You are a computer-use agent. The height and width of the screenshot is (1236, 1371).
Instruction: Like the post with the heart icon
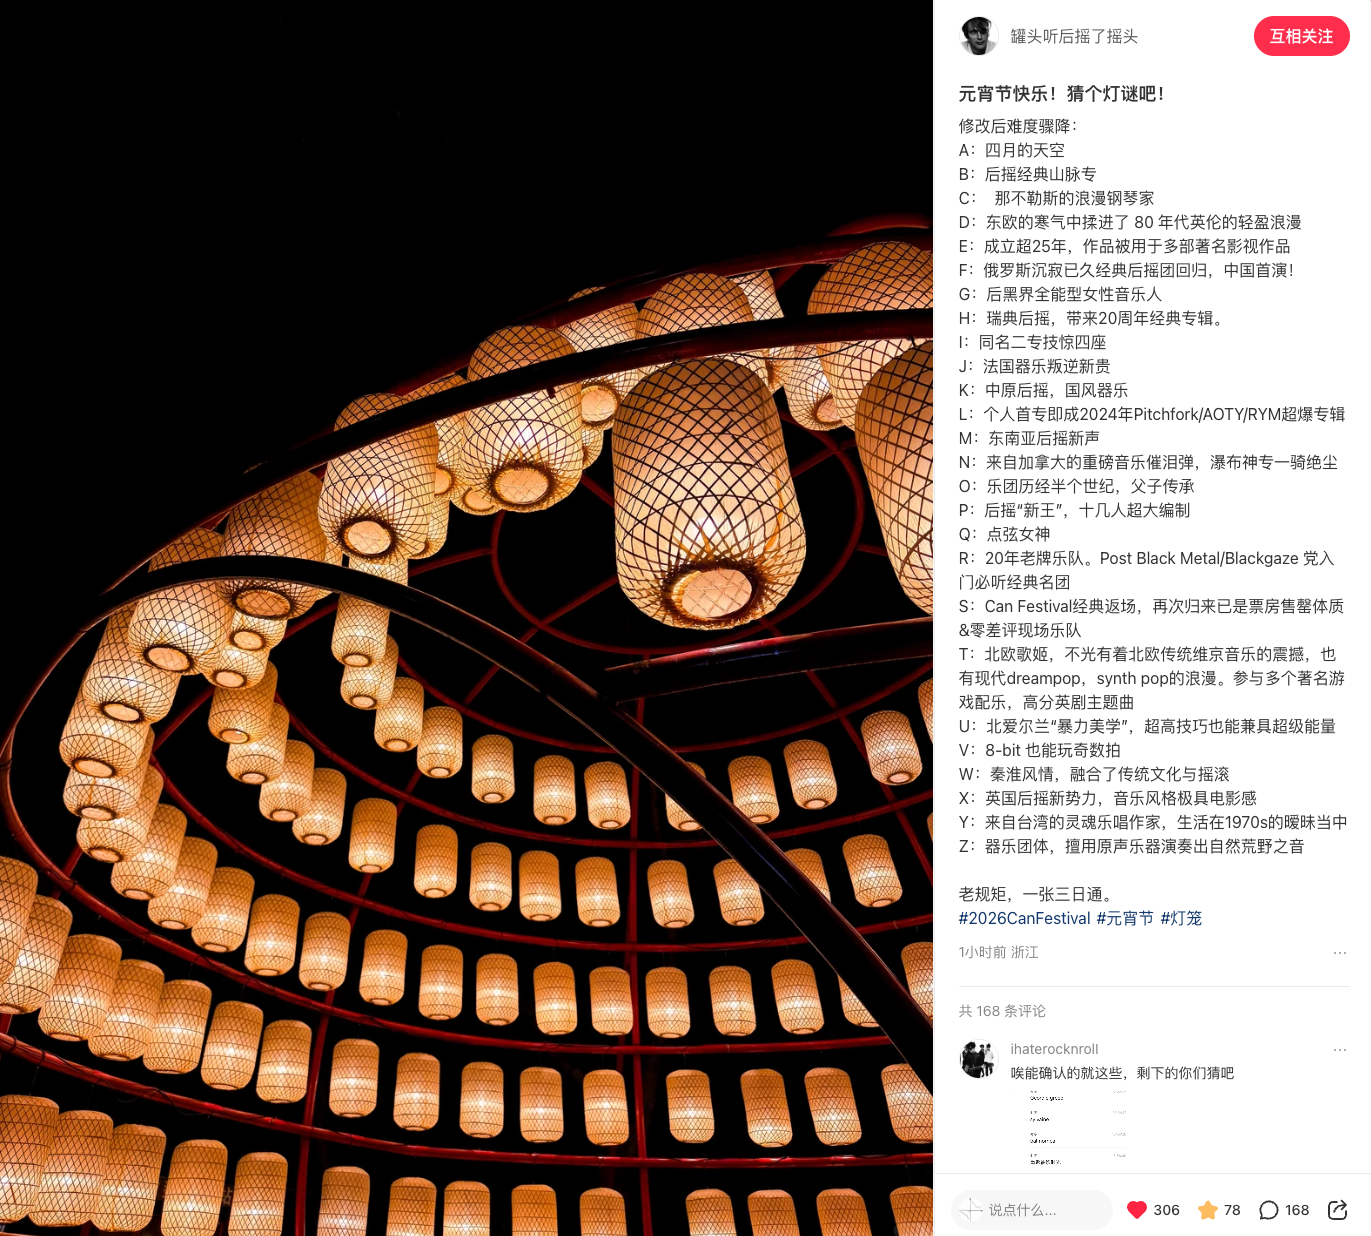(1136, 1210)
